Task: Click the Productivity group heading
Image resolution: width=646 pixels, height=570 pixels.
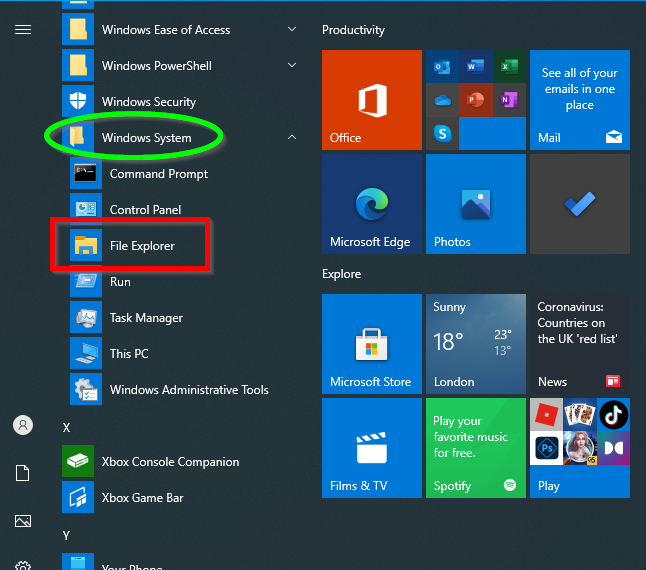Action: click(x=353, y=30)
